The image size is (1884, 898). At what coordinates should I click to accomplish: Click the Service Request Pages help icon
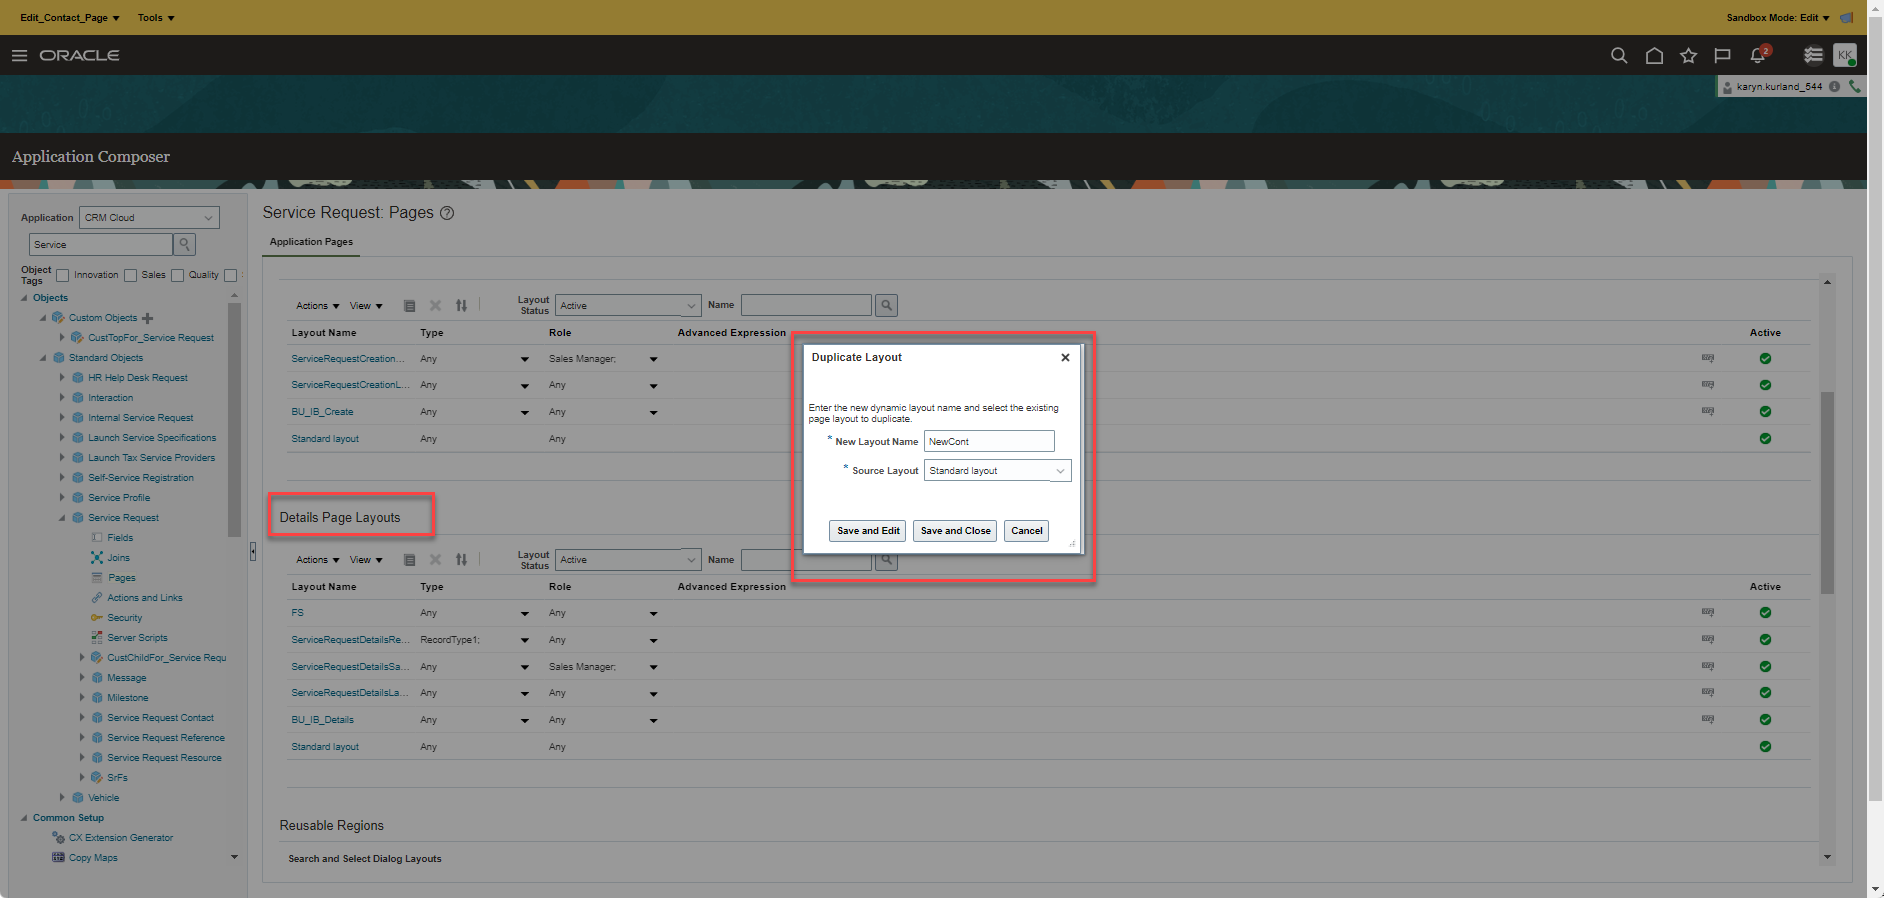[447, 213]
